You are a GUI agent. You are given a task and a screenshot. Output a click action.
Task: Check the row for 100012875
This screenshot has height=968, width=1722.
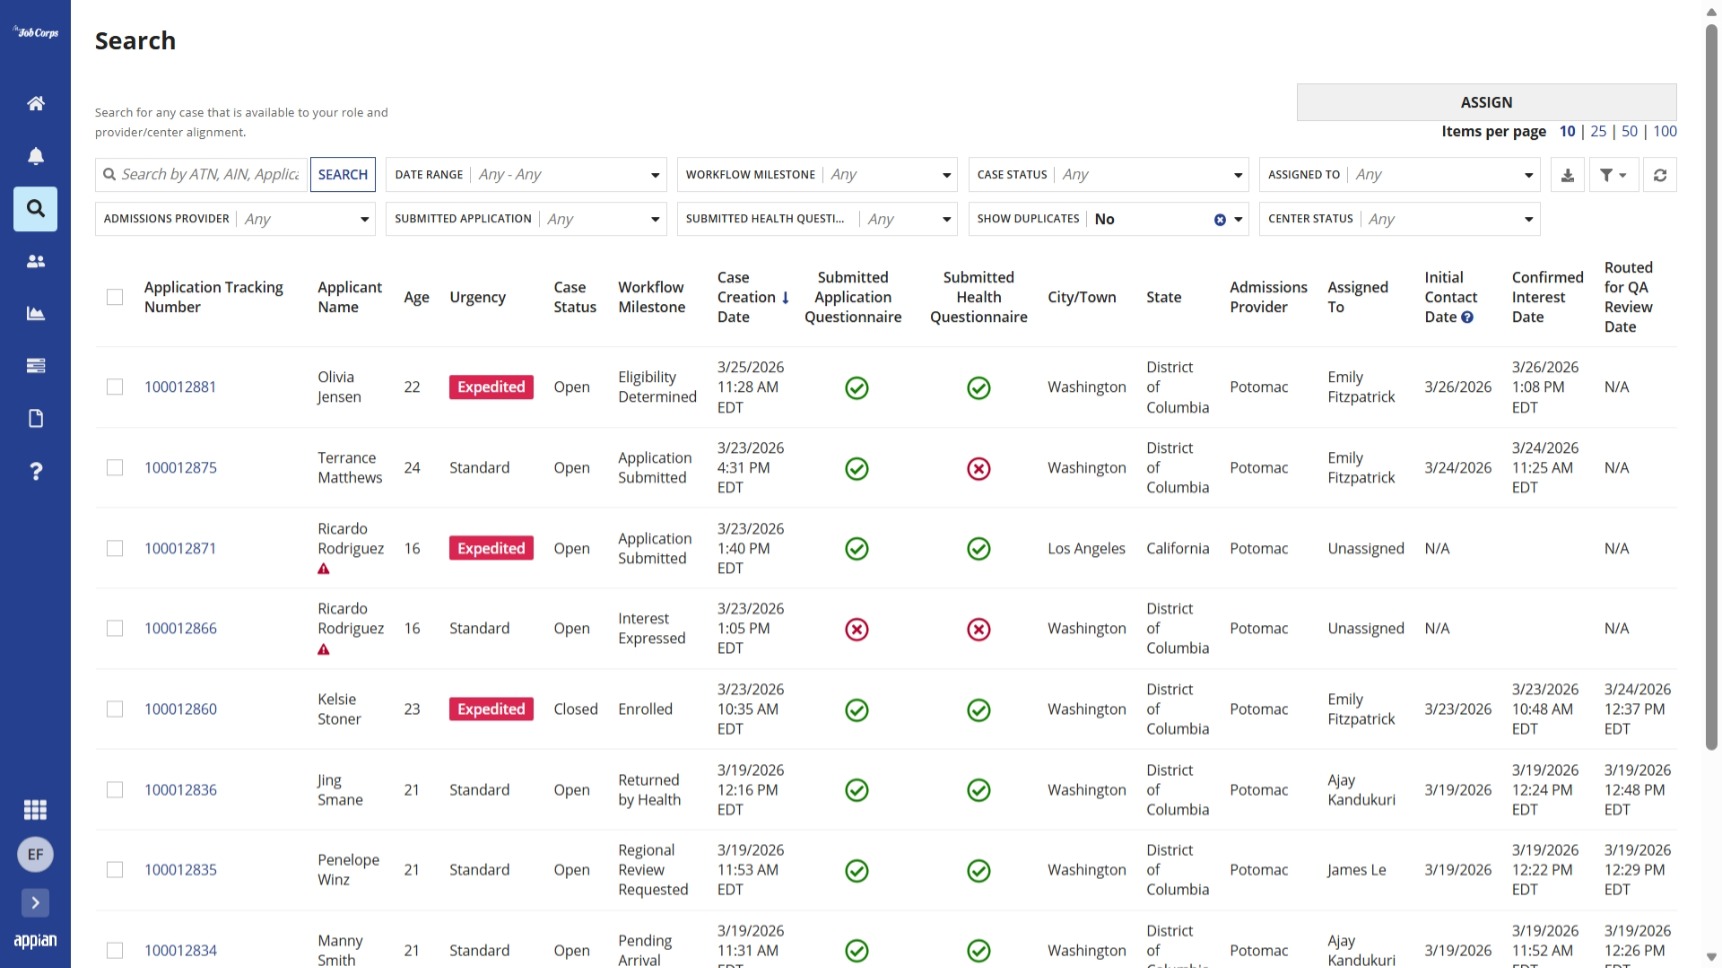[115, 468]
